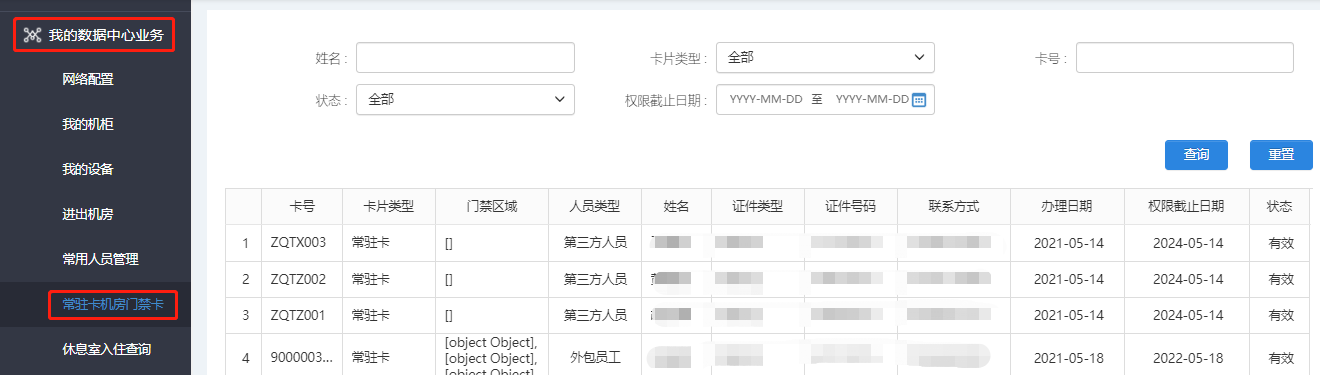
Task: Click the 证件号码 column header
Action: (850, 206)
